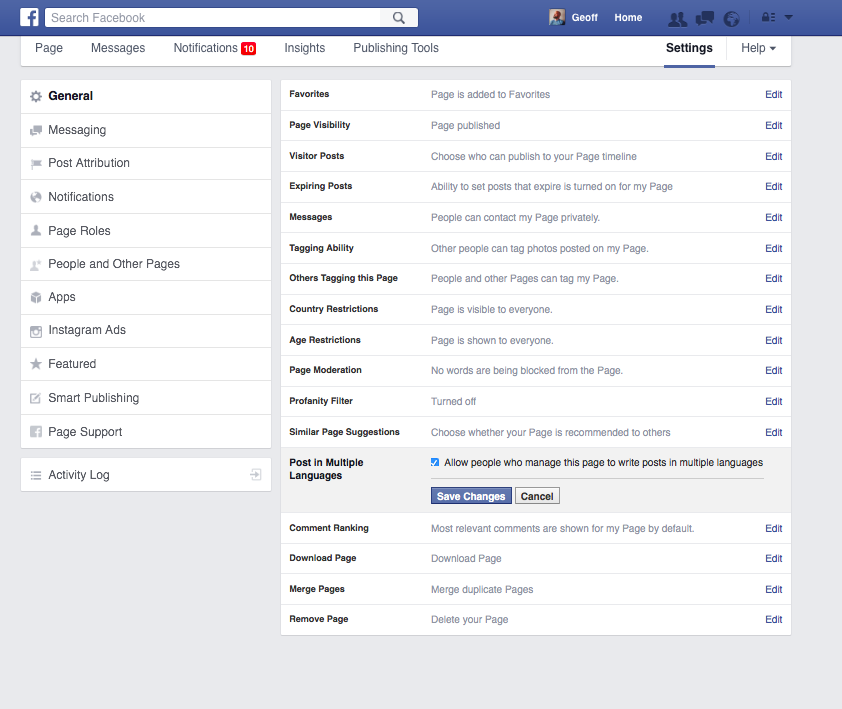Open the account menu down arrow

click(789, 18)
